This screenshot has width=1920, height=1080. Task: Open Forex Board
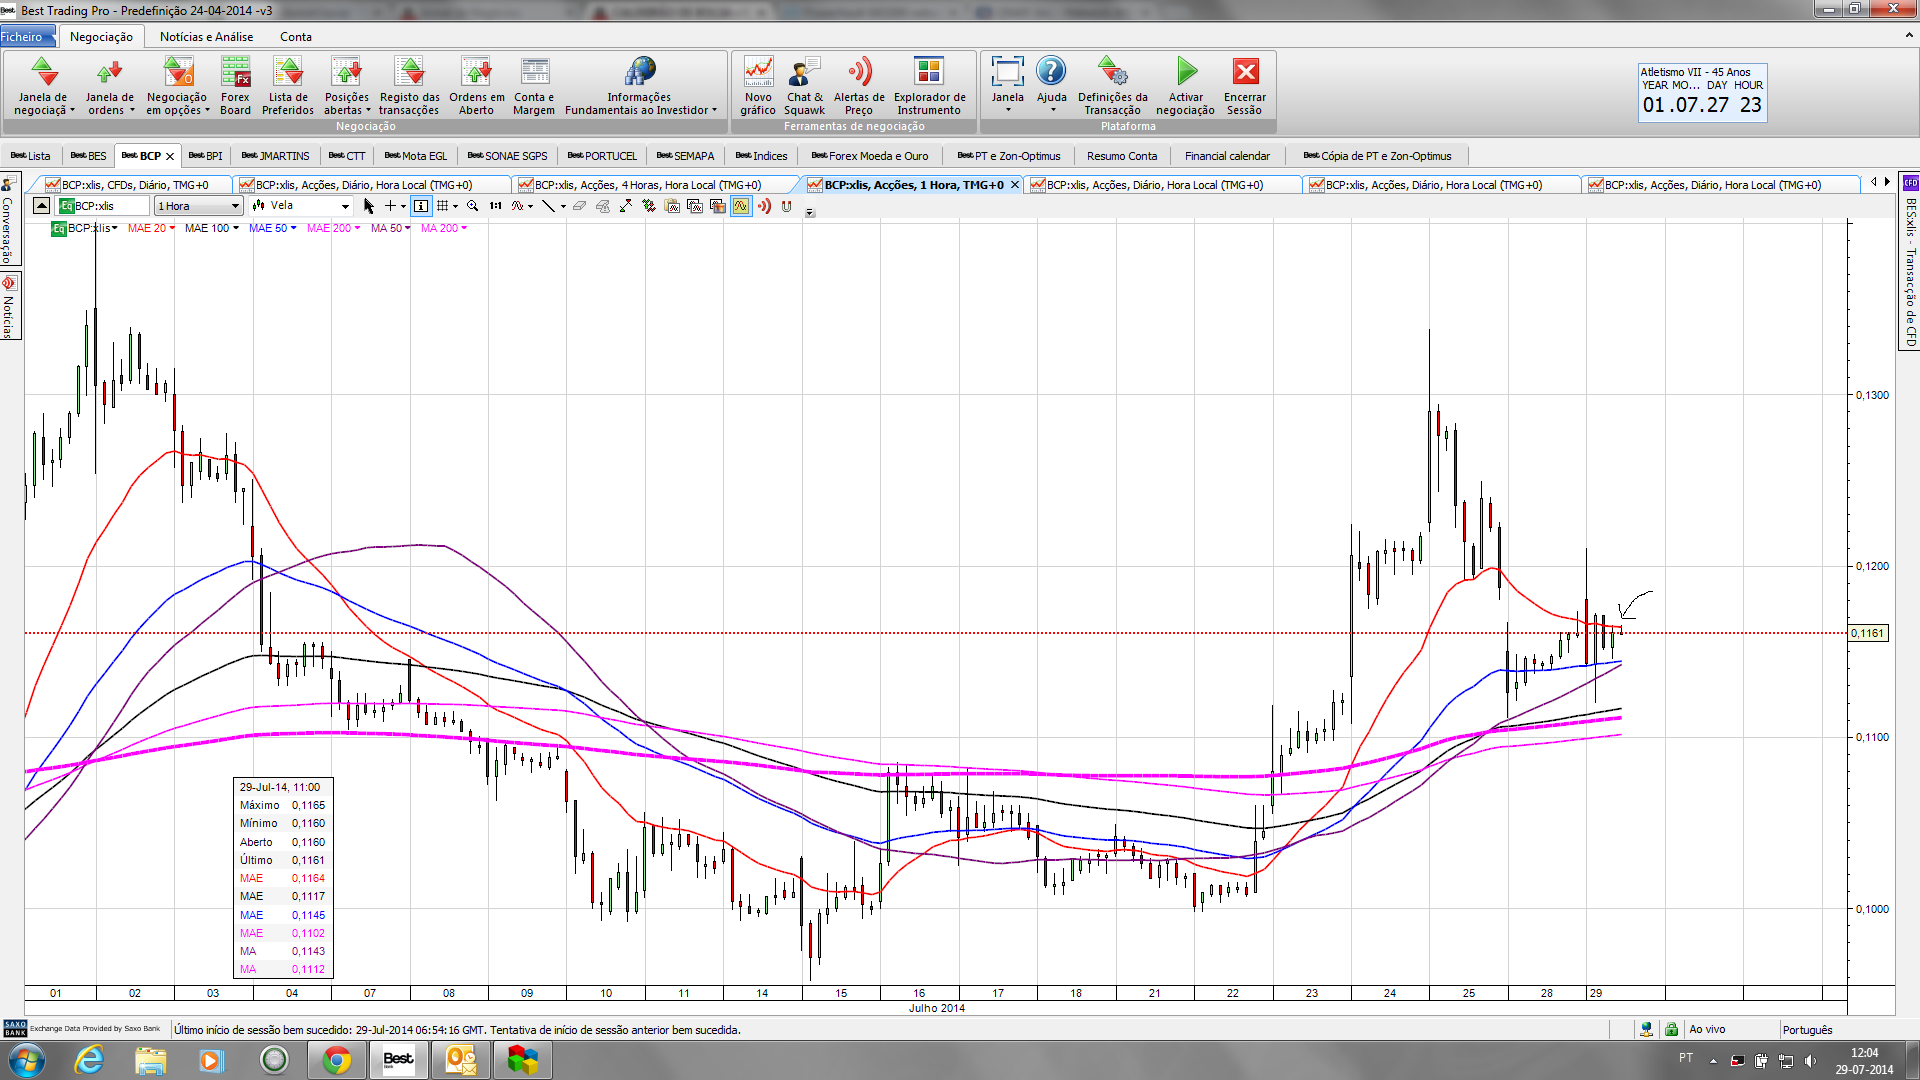236,85
